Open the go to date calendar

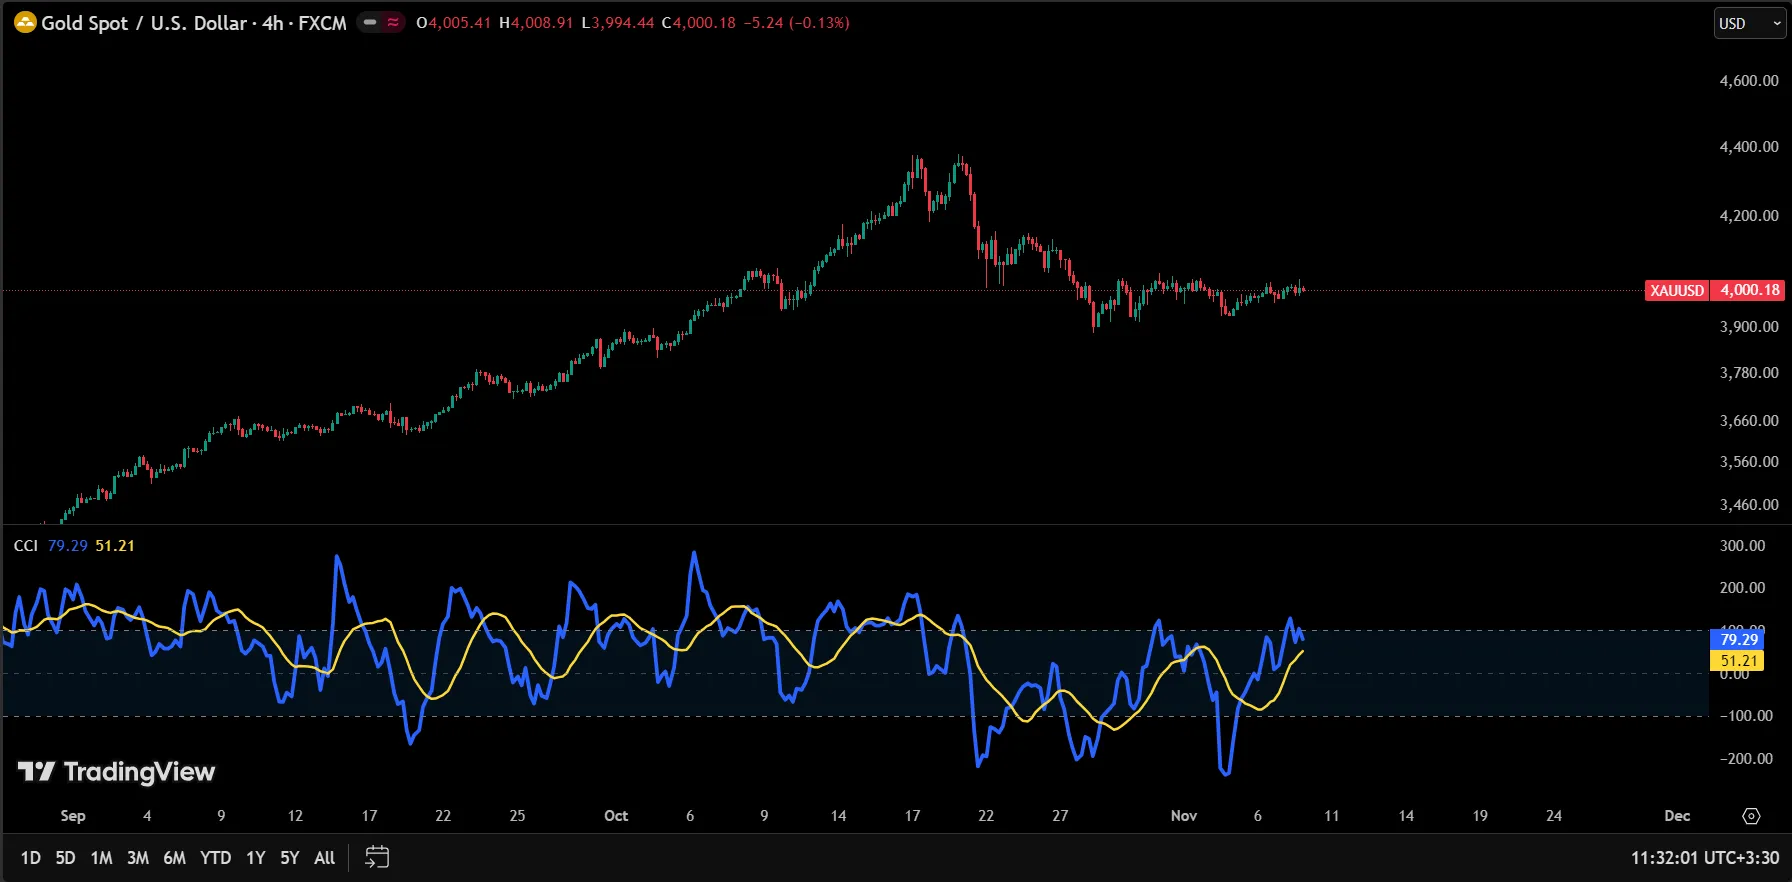377,857
